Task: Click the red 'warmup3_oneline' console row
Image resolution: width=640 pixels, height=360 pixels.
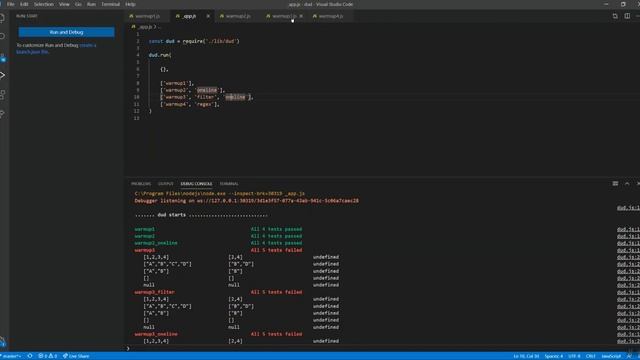Action: (156, 334)
